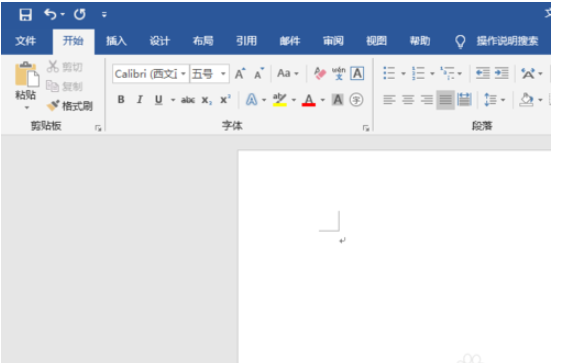Click the Decrease Indent icon
Screen dimensions: 575x363
(x=483, y=73)
